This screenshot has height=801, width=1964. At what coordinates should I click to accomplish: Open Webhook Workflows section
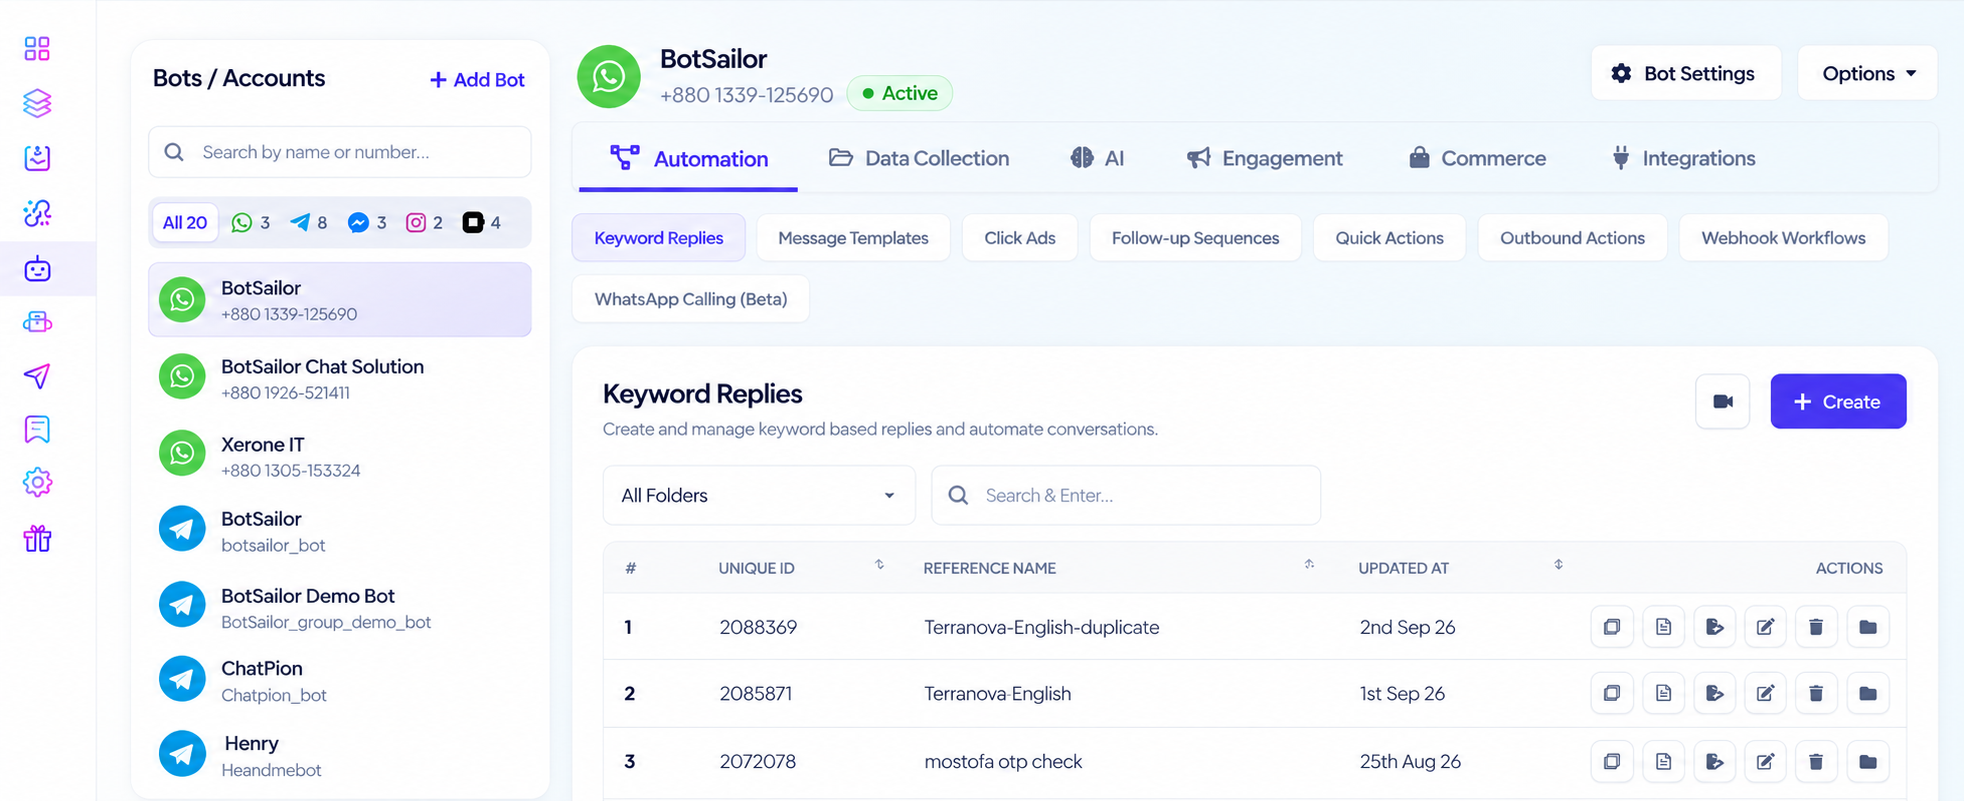pos(1783,238)
